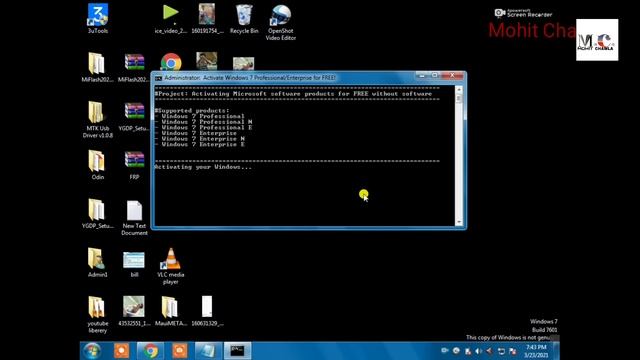Maximize the Activate Windows 7 console window
Screen dimensions: 640x360
tap(434, 76)
